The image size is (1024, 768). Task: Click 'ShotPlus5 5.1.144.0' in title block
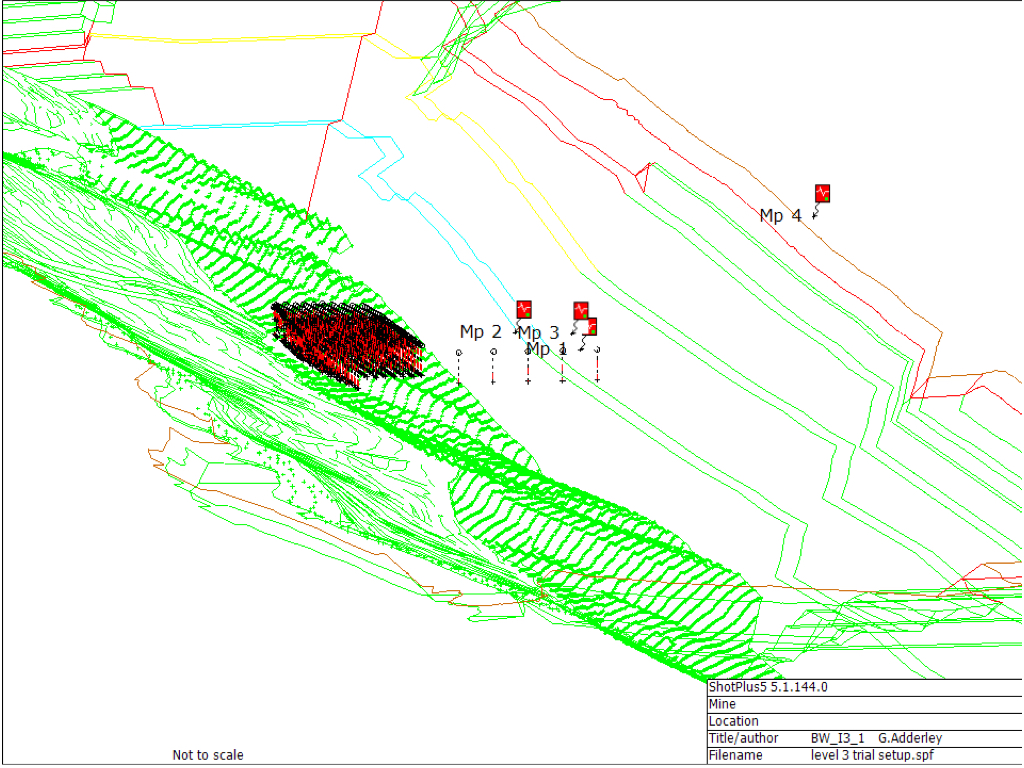(x=768, y=687)
